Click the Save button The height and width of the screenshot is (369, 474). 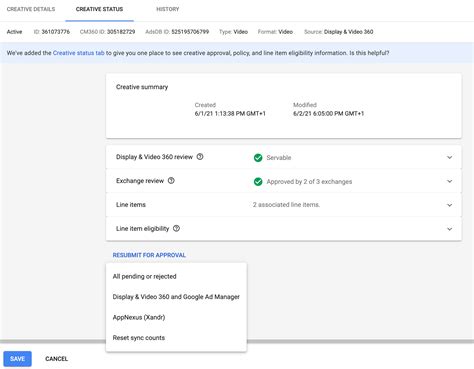coord(17,359)
